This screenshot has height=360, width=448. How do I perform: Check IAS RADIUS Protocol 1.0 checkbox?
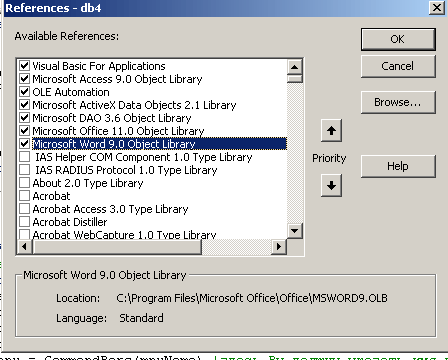(x=24, y=169)
